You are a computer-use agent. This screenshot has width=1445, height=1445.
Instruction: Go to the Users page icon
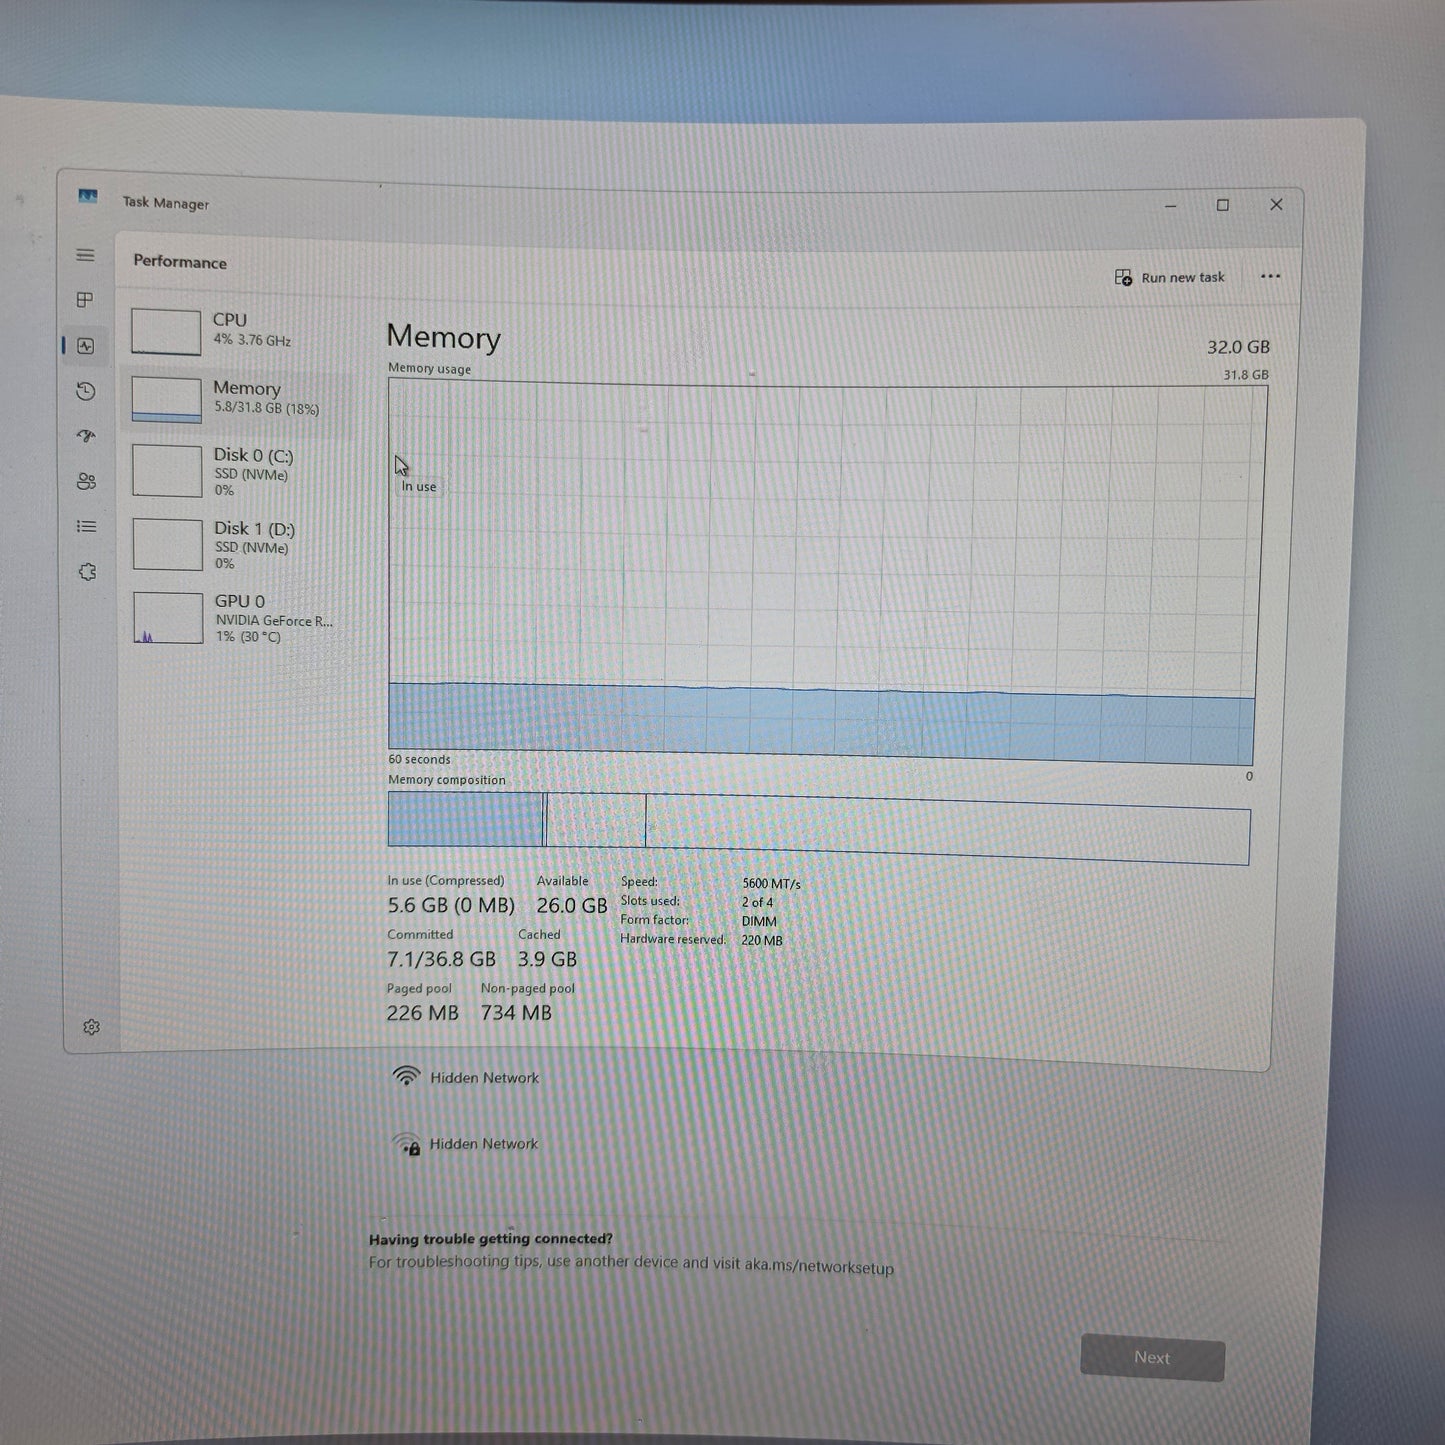click(x=86, y=482)
